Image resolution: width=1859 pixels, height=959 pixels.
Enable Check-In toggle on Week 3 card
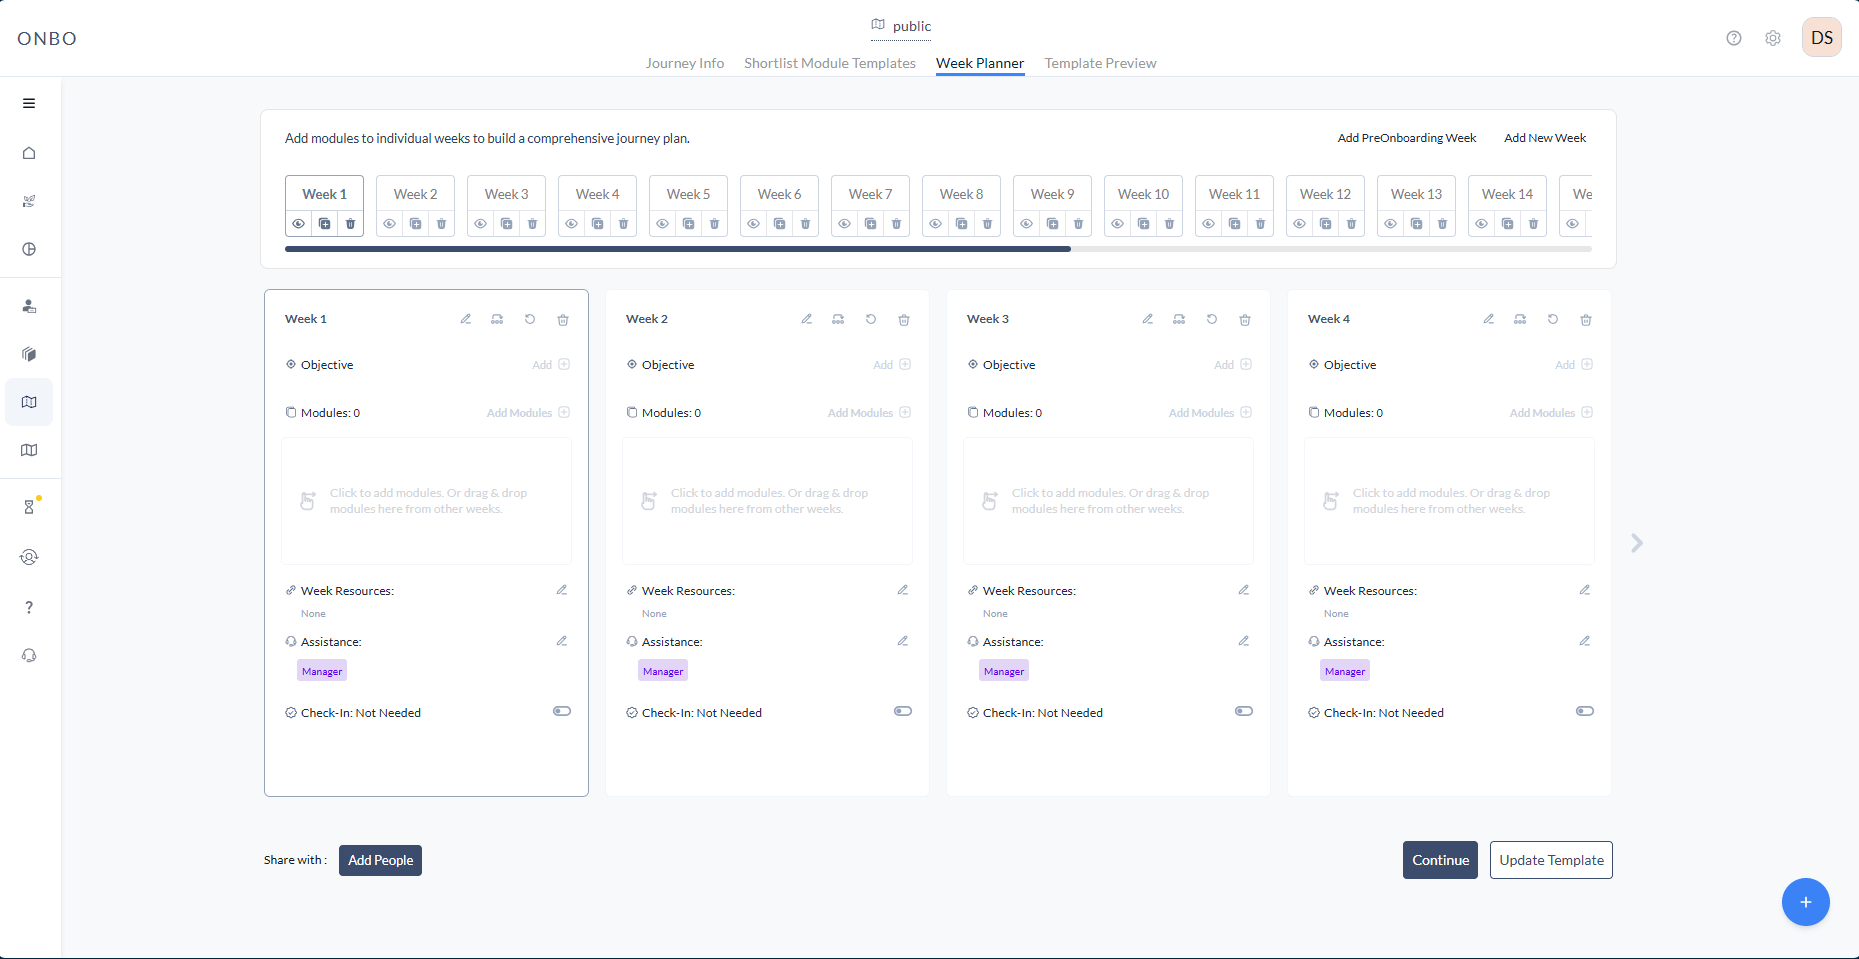(x=1244, y=712)
